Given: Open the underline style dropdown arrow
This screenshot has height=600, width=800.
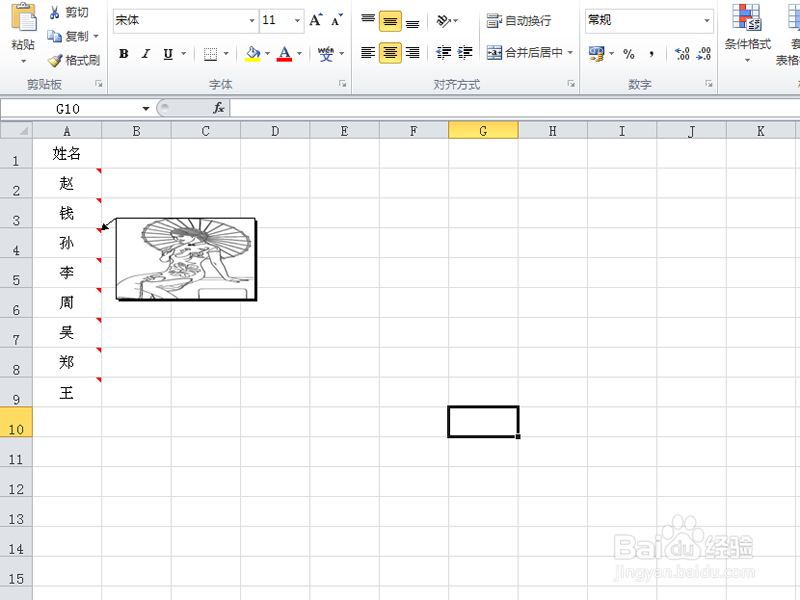Looking at the screenshot, I should pos(184,53).
